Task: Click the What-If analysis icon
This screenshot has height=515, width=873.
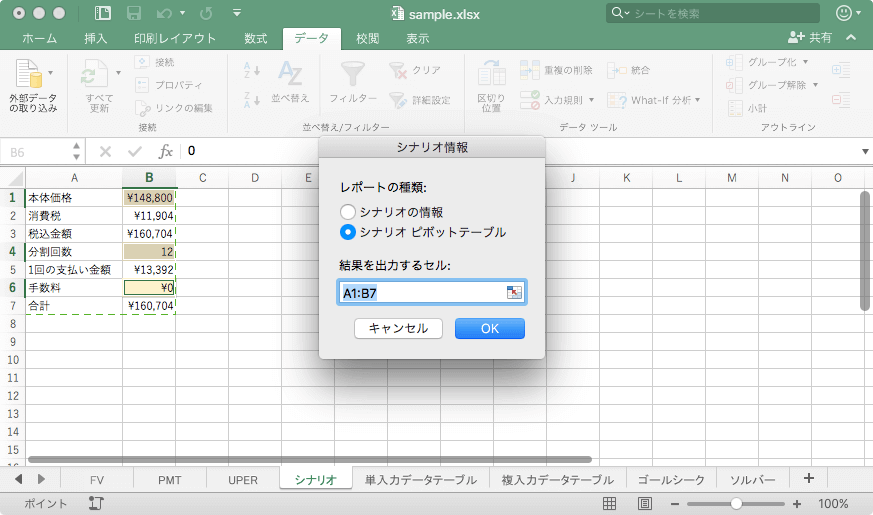Action: [x=617, y=100]
